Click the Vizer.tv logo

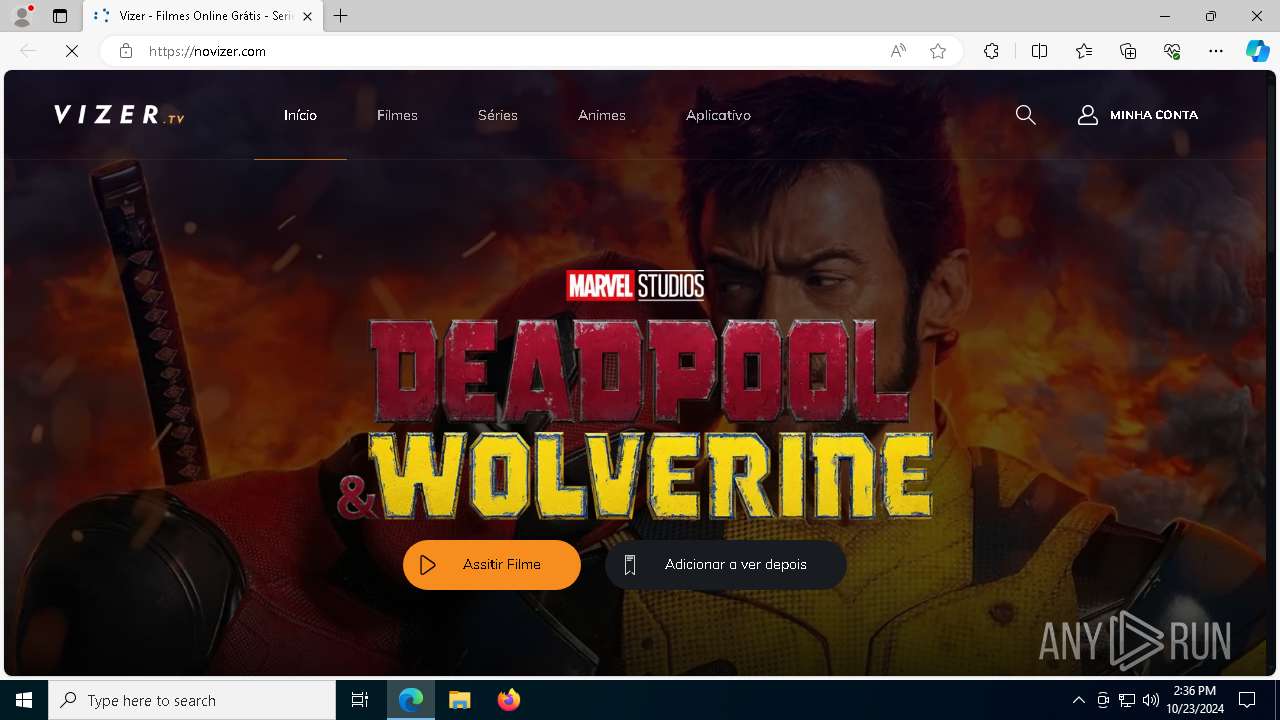pyautogui.click(x=119, y=115)
